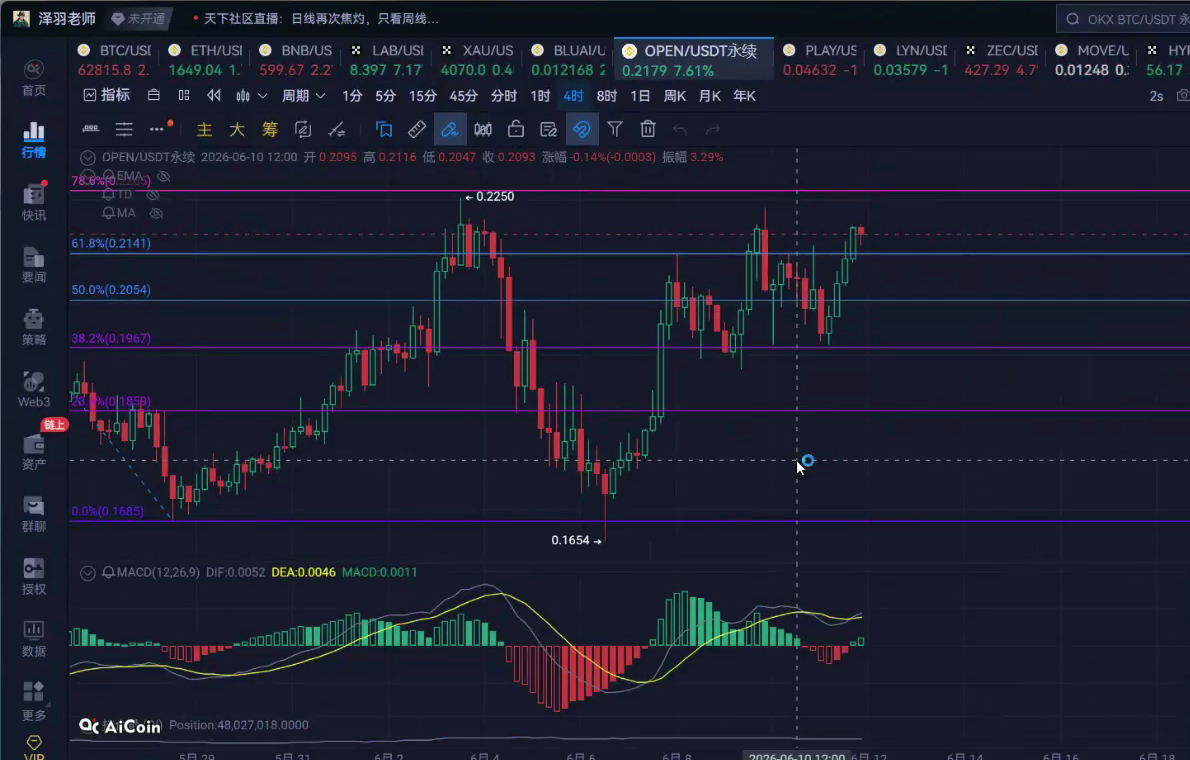Select the brush drawing tool
The width and height of the screenshot is (1190, 760).
450,130
